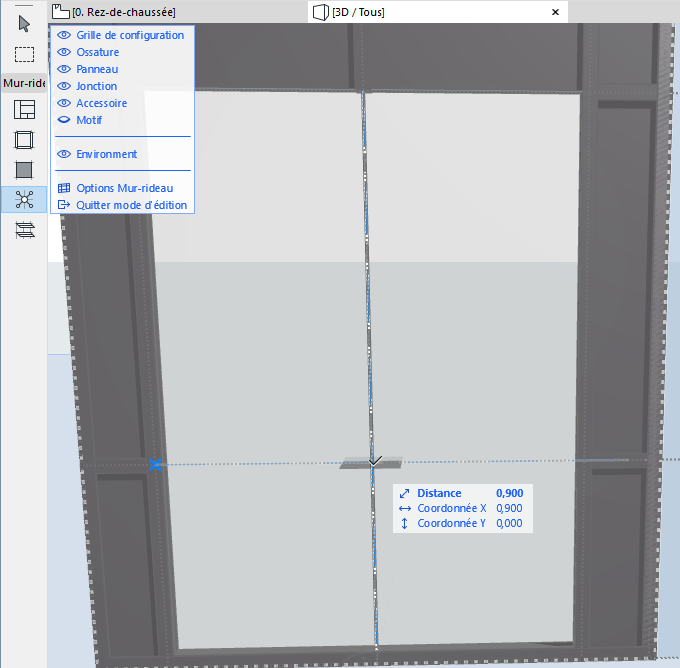Click the Distance value field 0,900
Screen dimensions: 680x668
510,493
